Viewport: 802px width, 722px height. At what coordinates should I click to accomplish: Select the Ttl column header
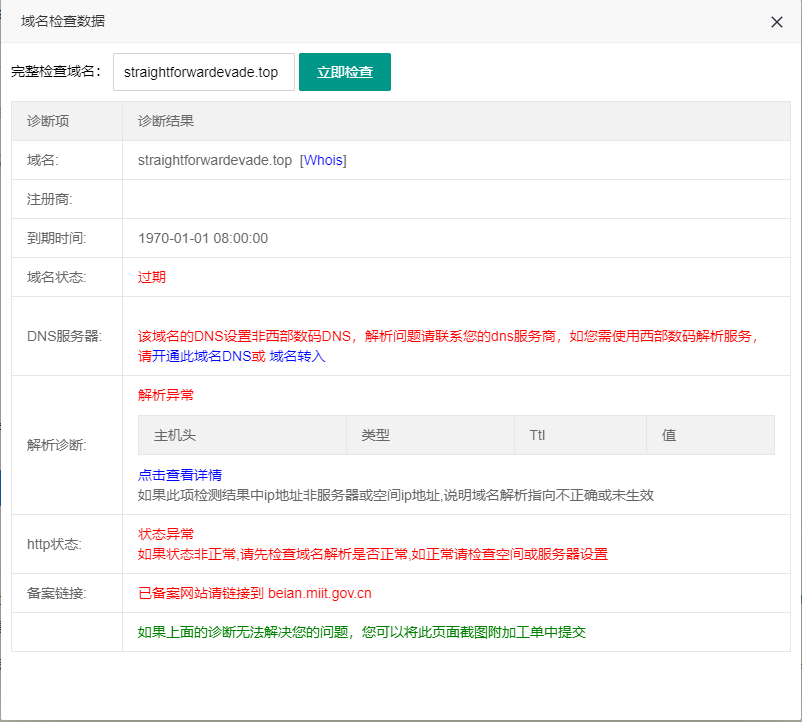537,436
